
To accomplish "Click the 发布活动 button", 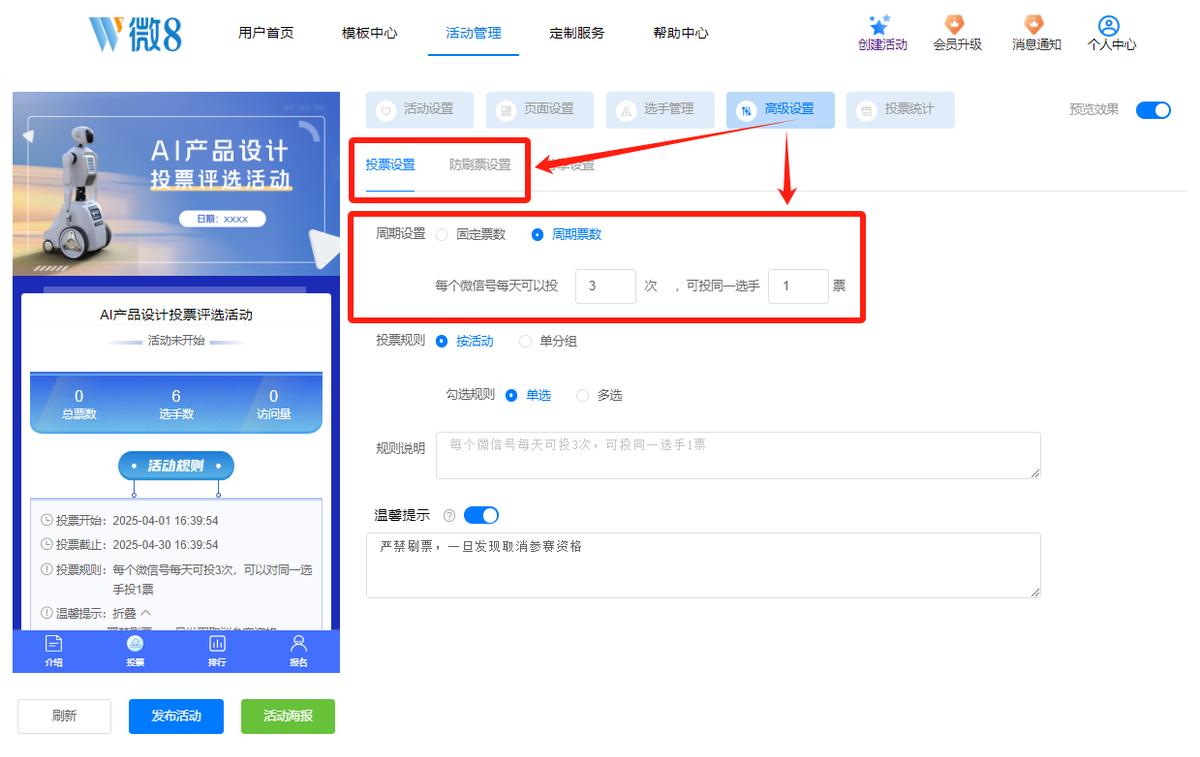I will [176, 716].
